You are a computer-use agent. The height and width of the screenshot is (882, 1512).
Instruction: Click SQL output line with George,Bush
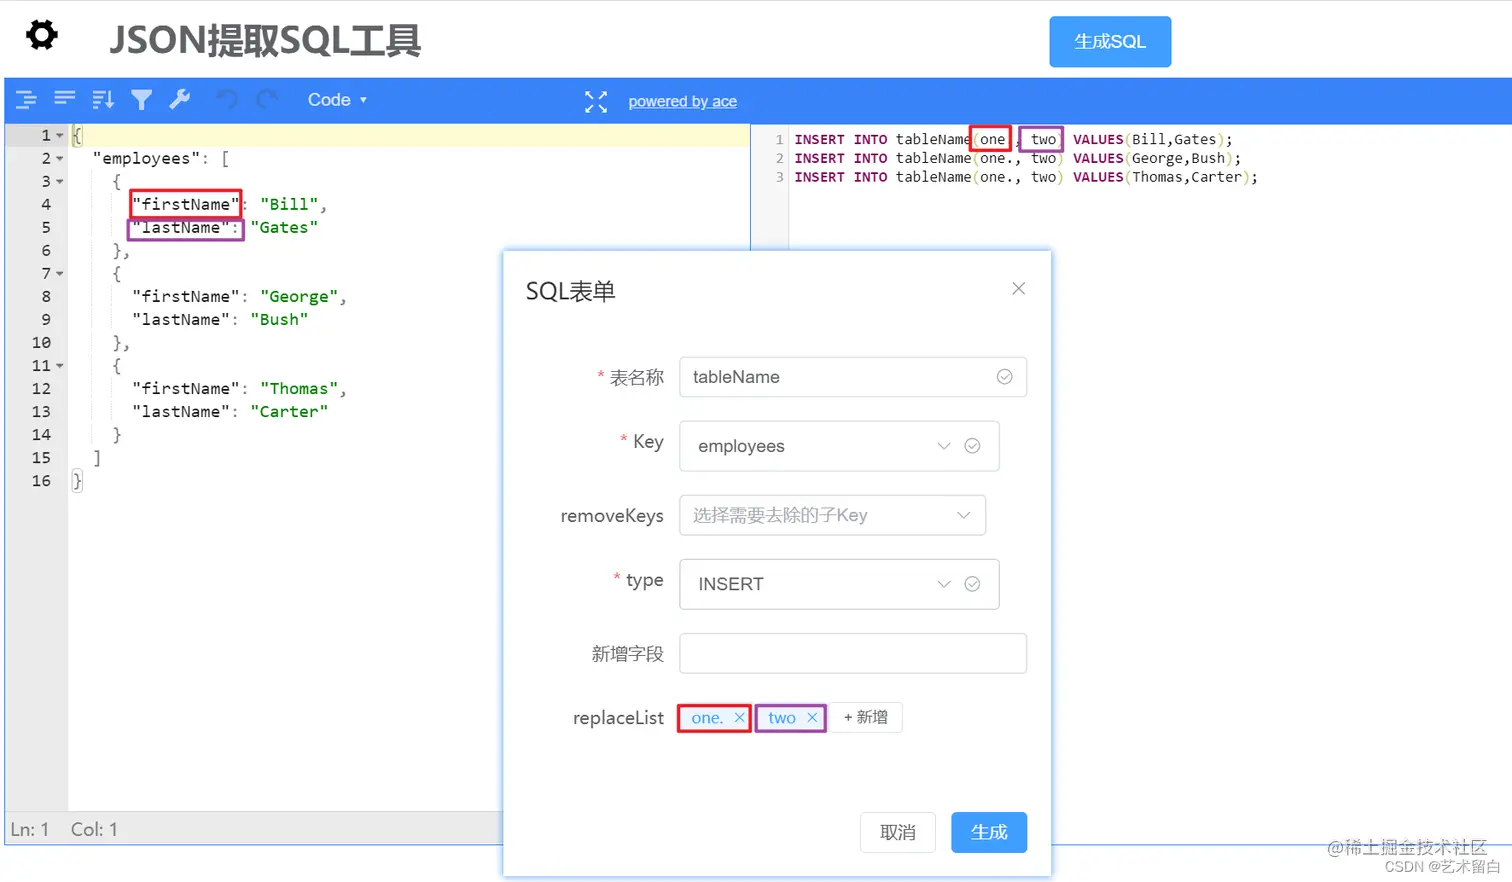click(x=1017, y=158)
